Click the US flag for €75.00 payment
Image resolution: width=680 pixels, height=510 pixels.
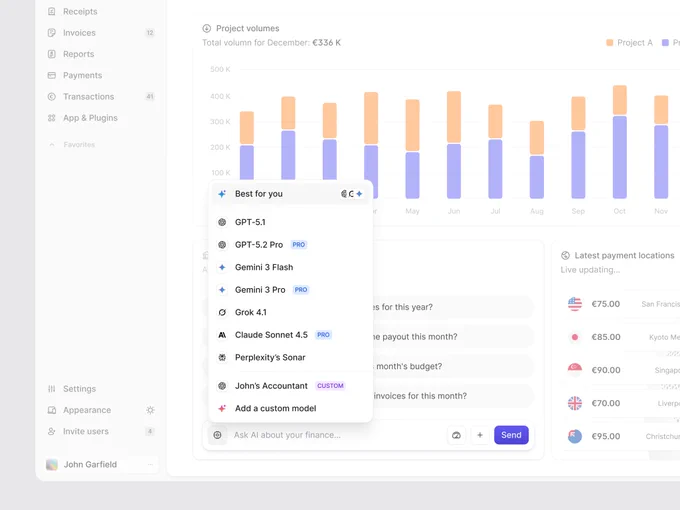pos(575,304)
